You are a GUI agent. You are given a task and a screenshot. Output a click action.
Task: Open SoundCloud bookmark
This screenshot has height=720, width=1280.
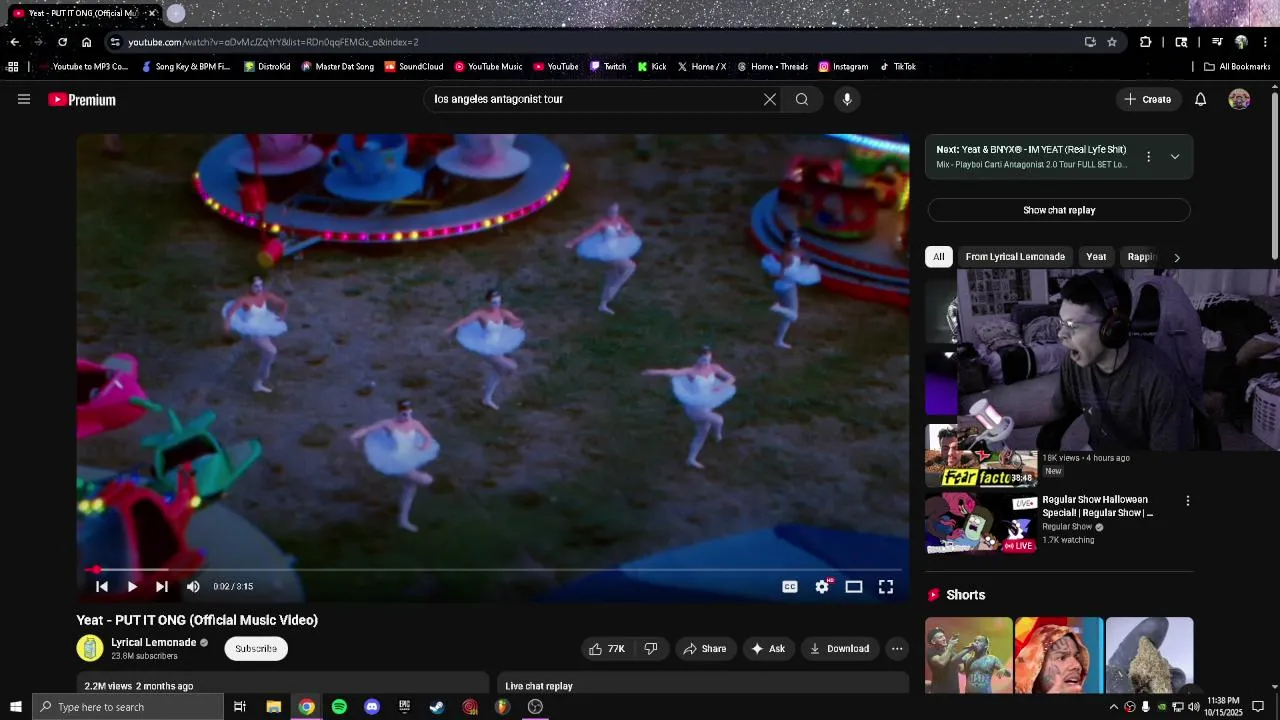(x=414, y=67)
